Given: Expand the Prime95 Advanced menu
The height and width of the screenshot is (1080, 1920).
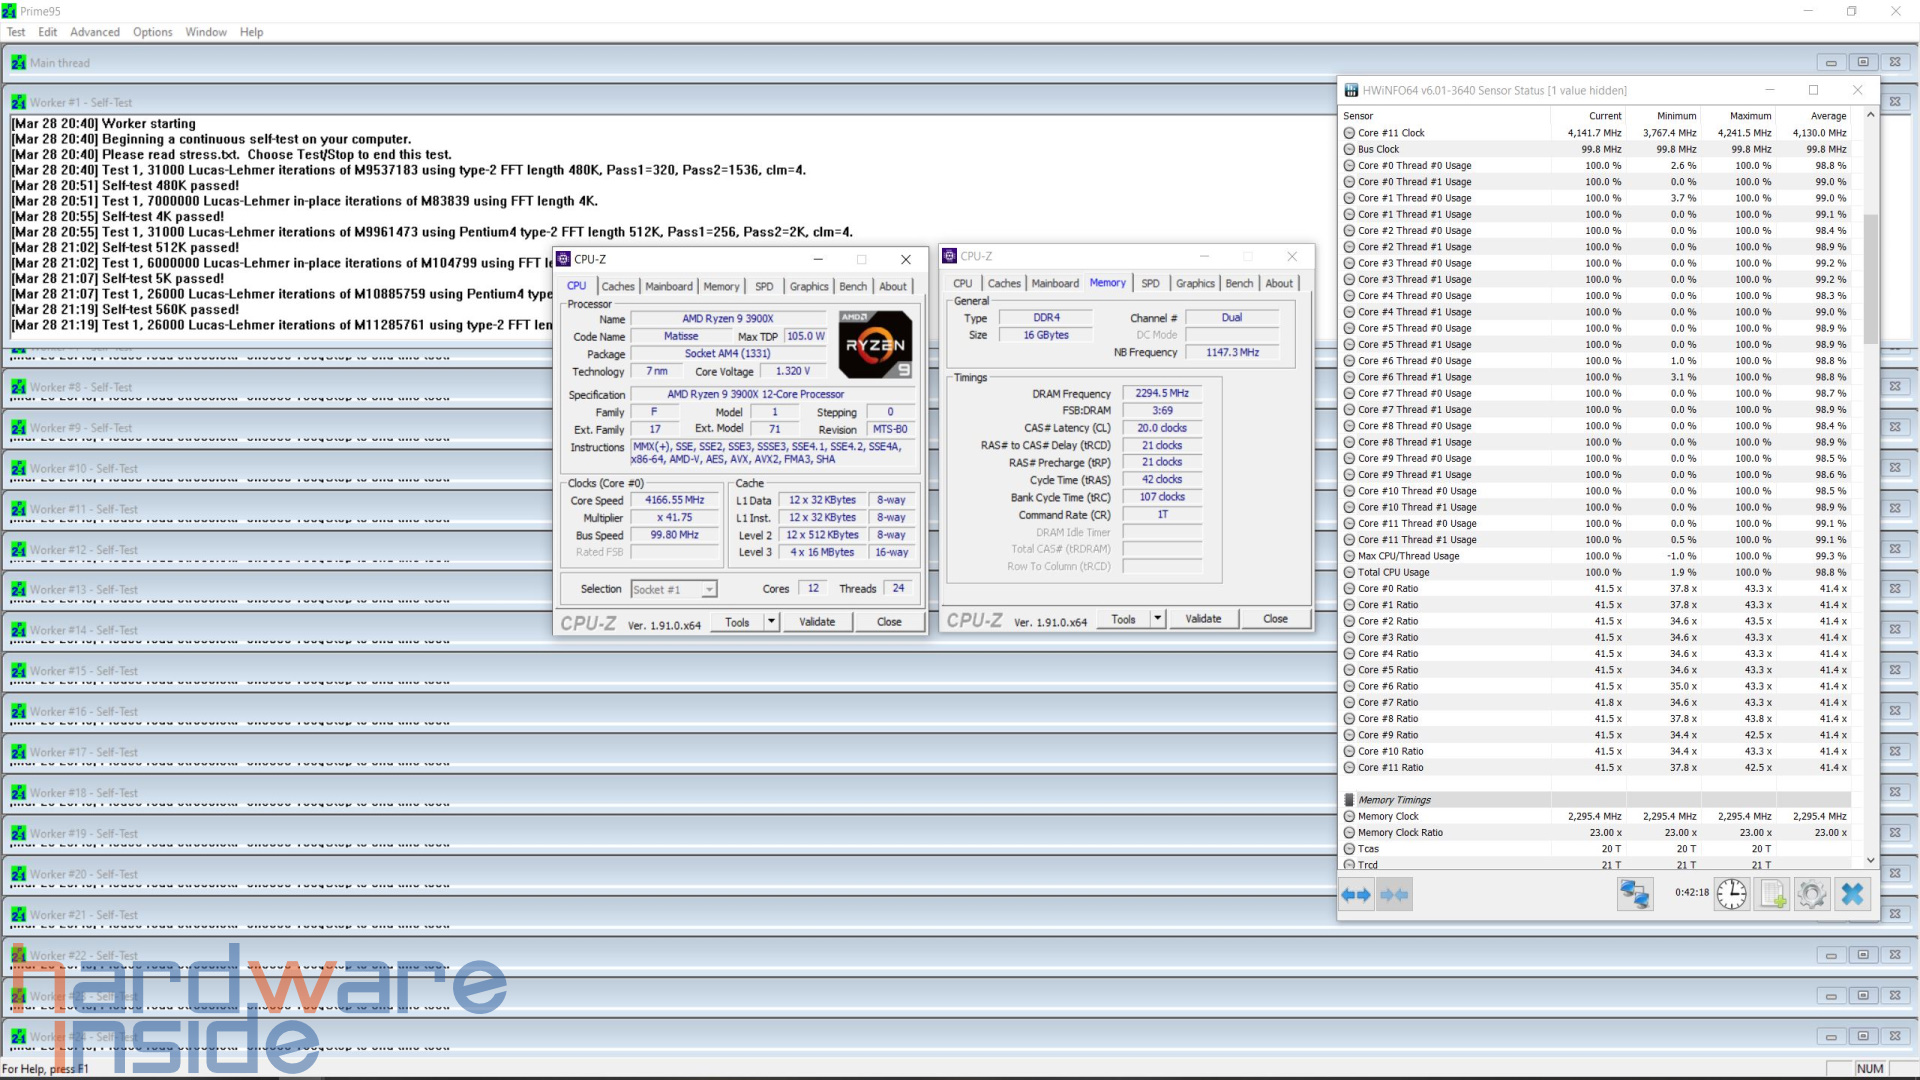Looking at the screenshot, I should 95,32.
